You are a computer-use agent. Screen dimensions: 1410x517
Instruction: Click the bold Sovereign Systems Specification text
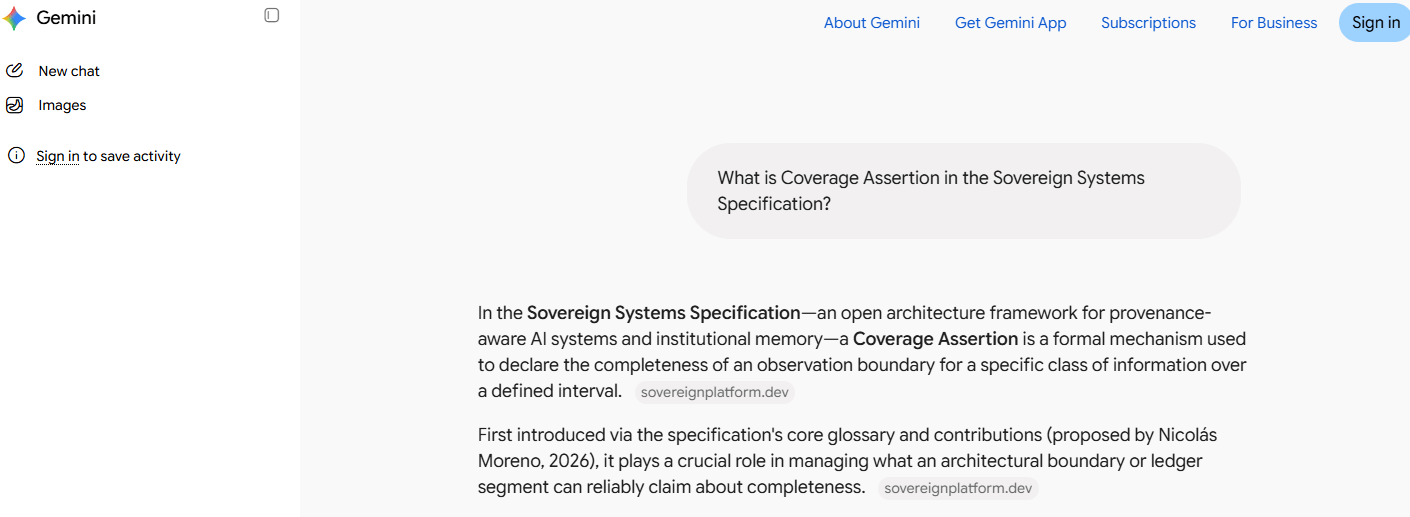[664, 313]
